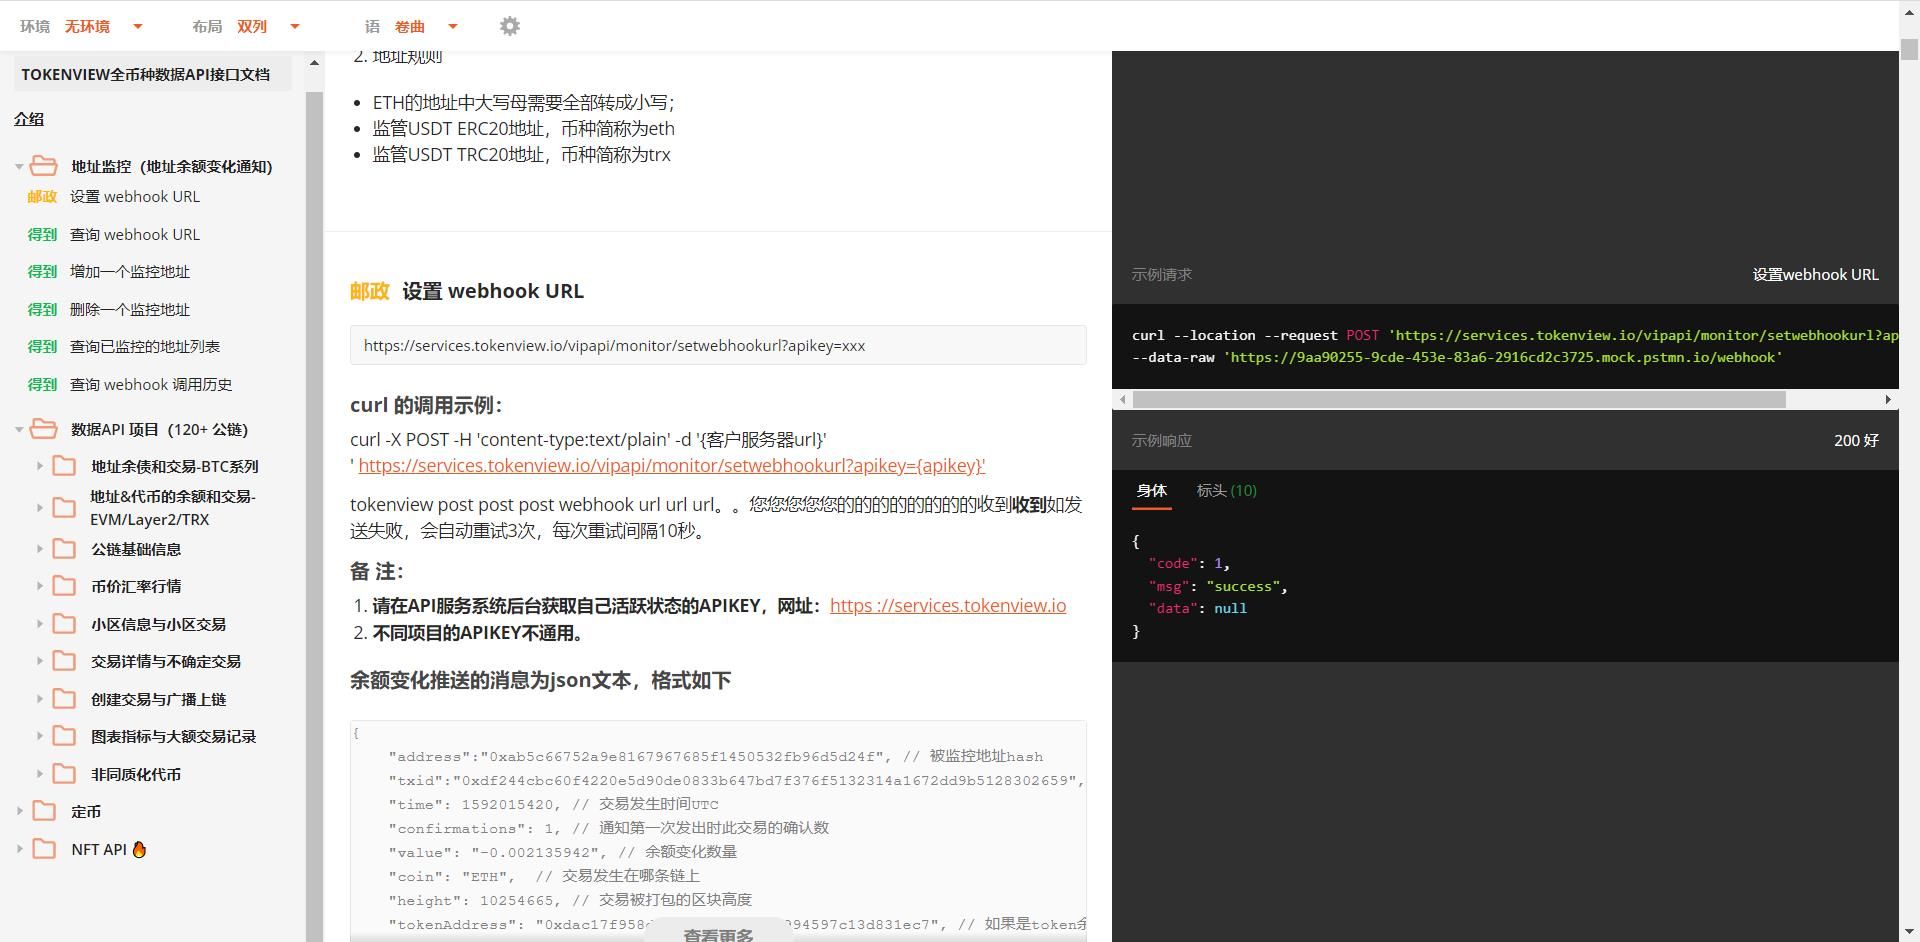Click the 数据API 项目 folder icon
Screen dimensions: 1920x942
click(x=43, y=429)
